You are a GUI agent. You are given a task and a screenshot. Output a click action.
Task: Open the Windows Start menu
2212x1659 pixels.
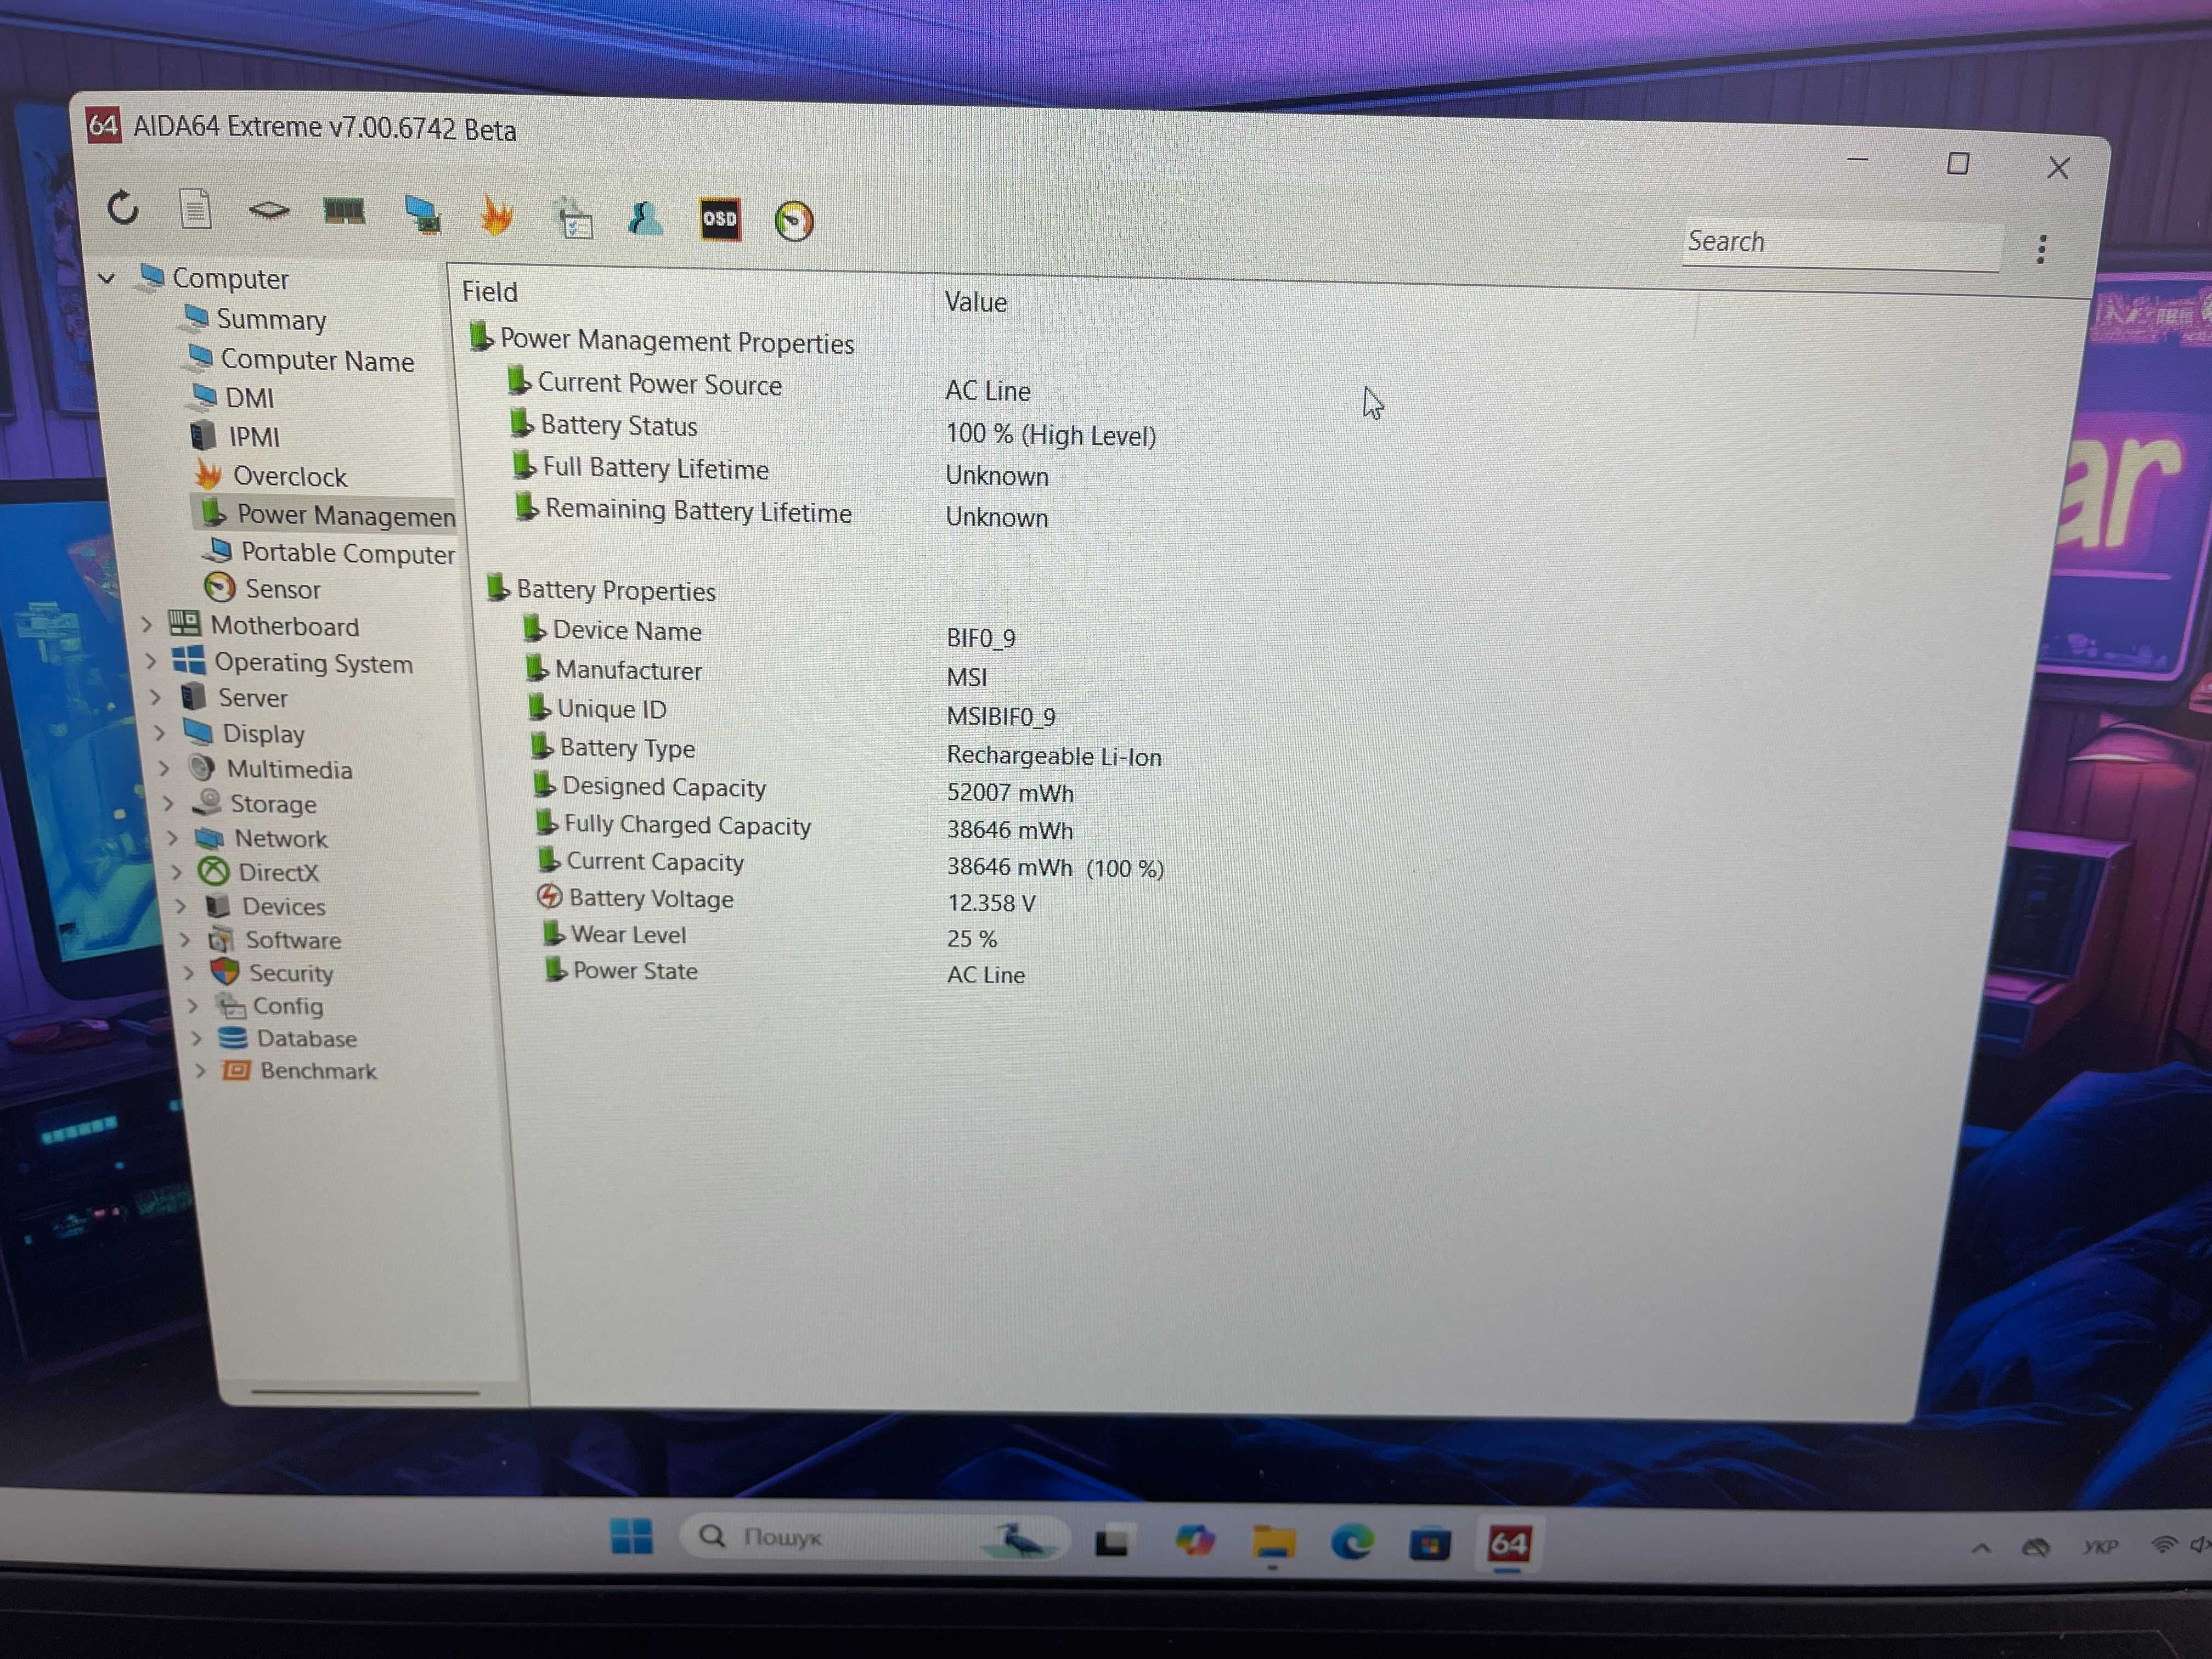pyautogui.click(x=631, y=1537)
